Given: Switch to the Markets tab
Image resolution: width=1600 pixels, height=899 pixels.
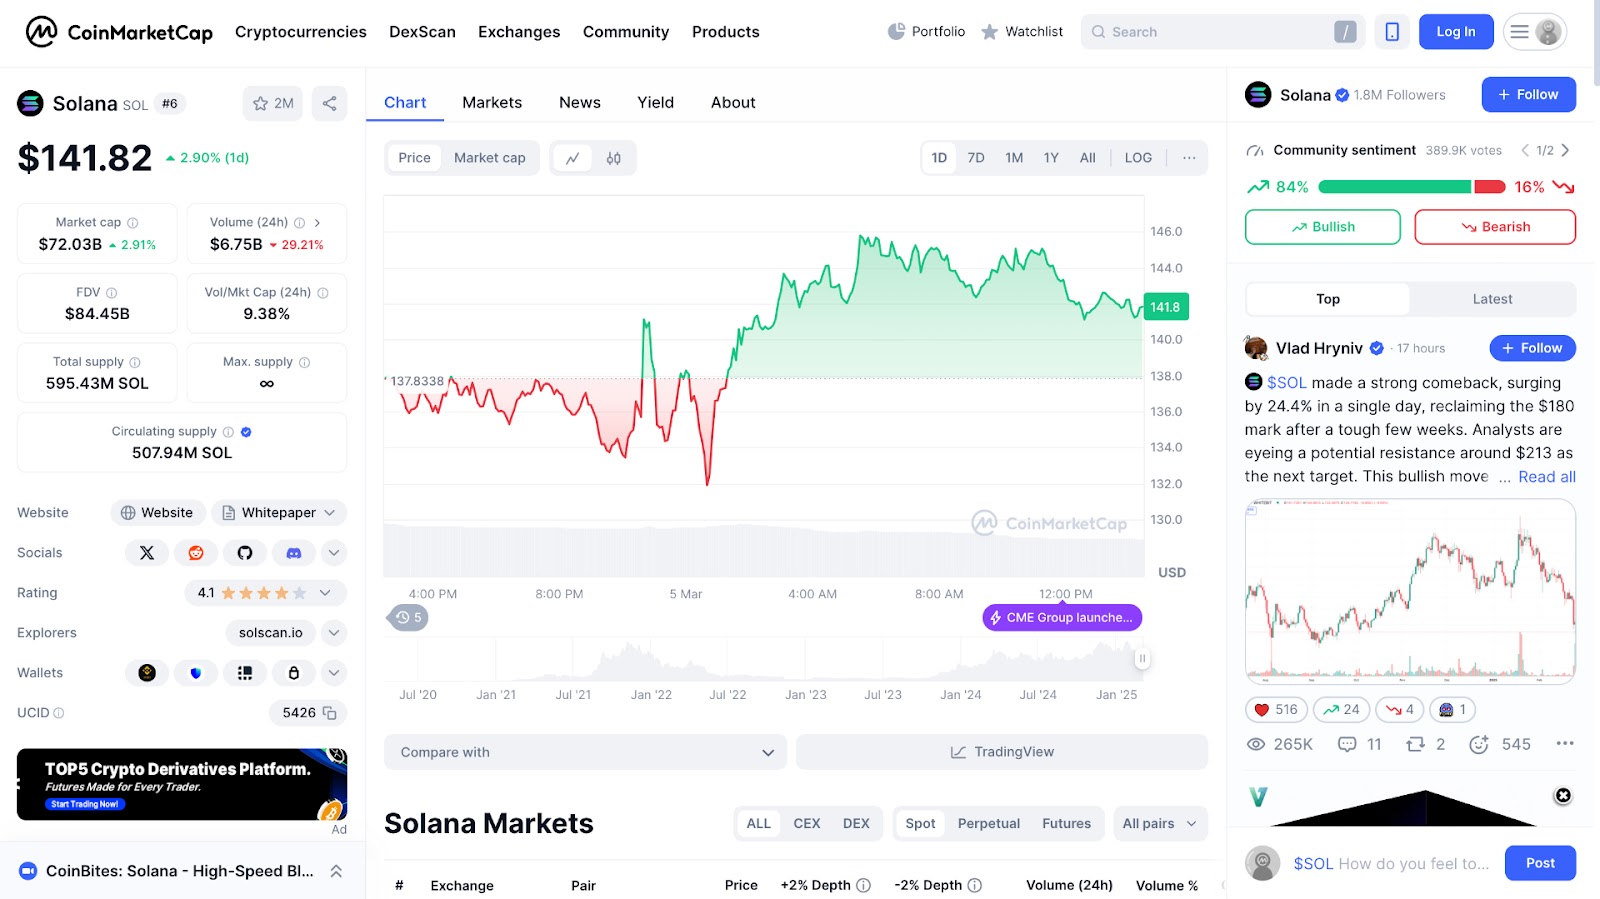Looking at the screenshot, I should click(x=492, y=102).
